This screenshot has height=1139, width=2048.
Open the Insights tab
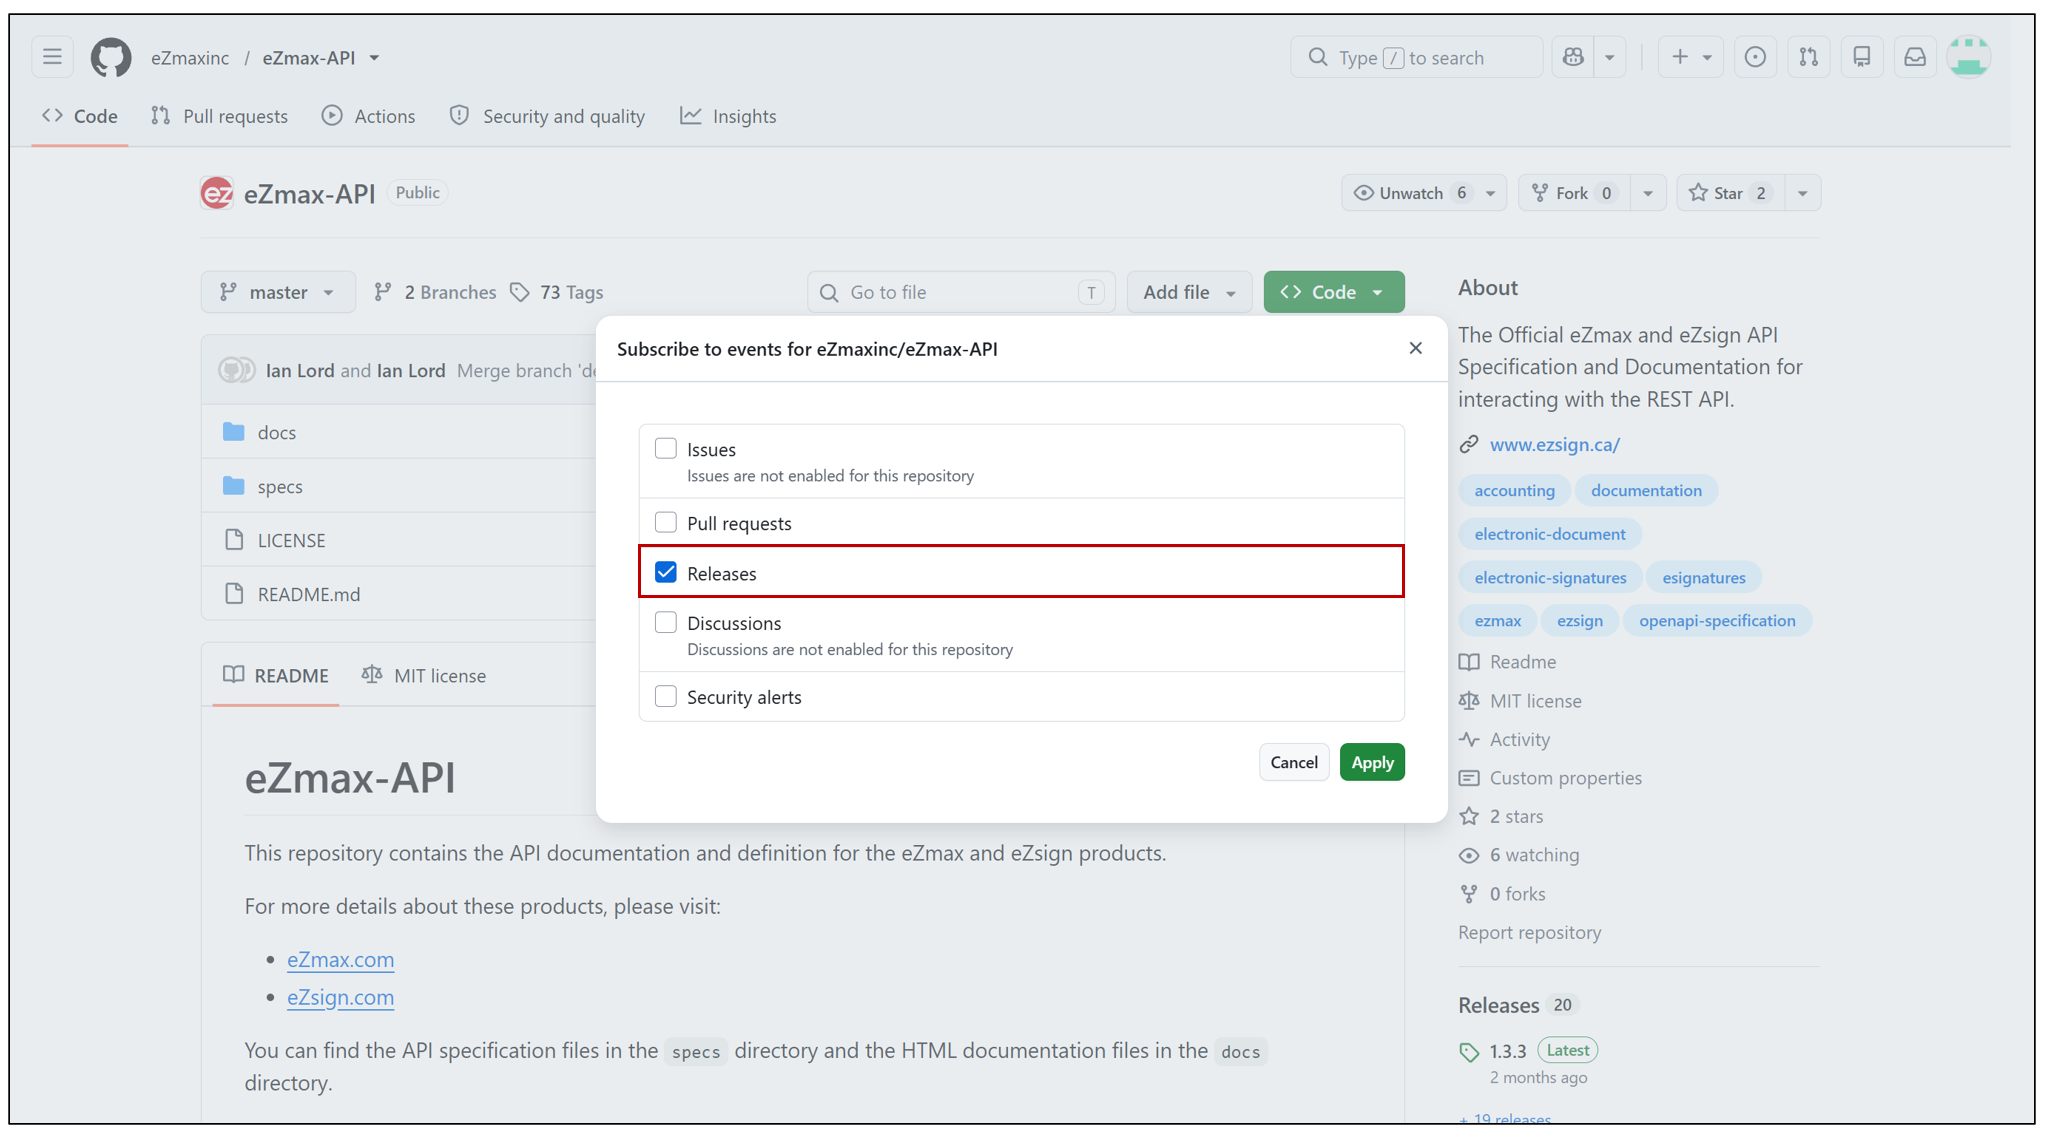tap(728, 116)
